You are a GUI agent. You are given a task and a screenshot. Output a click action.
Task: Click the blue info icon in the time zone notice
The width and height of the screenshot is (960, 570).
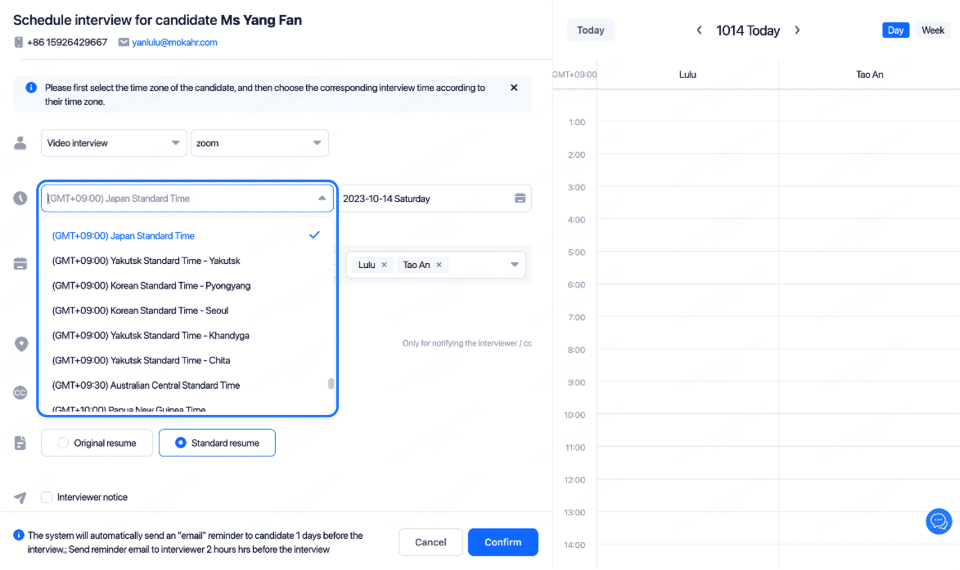click(x=31, y=88)
